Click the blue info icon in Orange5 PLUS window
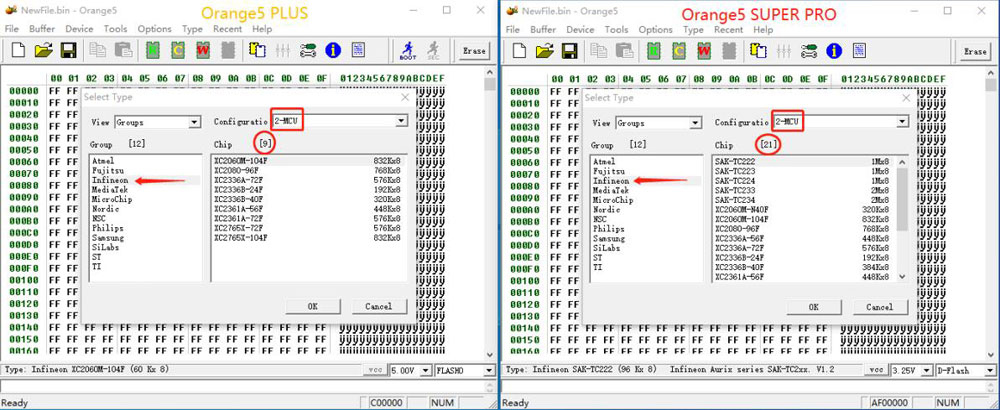 (333, 50)
